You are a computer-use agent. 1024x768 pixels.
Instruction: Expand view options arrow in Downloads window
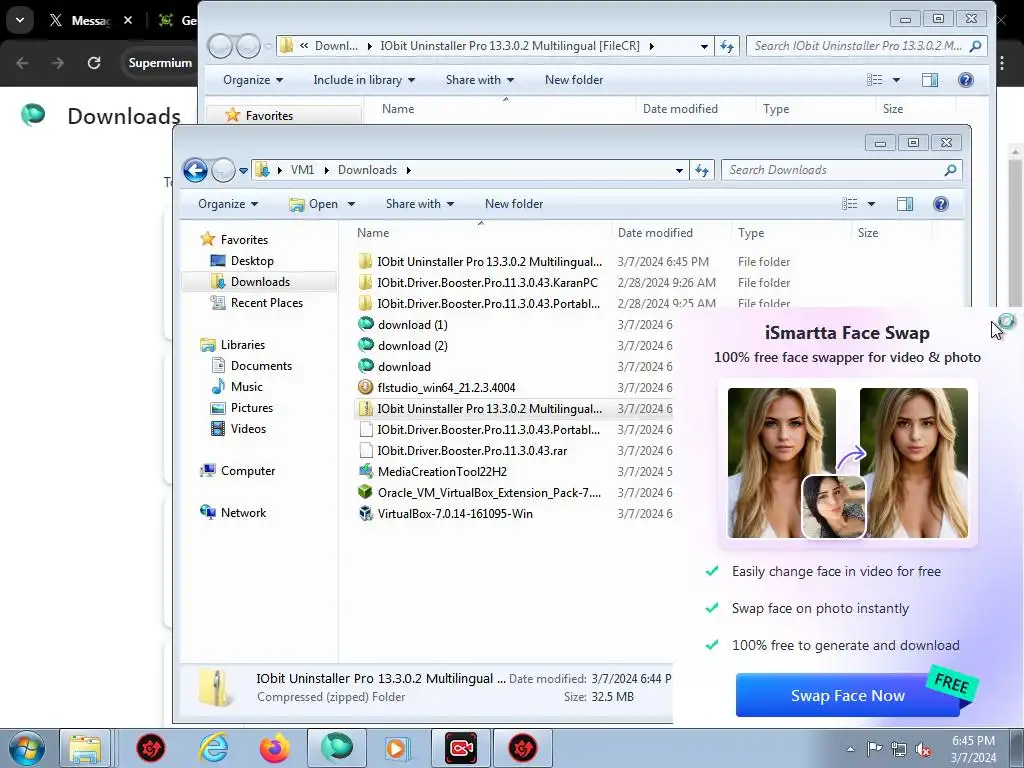point(871,204)
